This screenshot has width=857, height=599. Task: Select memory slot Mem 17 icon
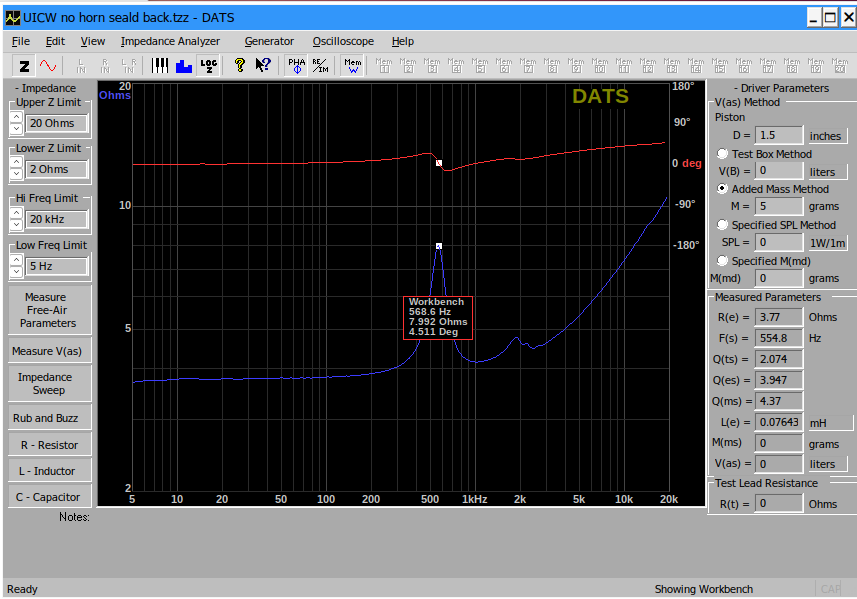[x=768, y=66]
